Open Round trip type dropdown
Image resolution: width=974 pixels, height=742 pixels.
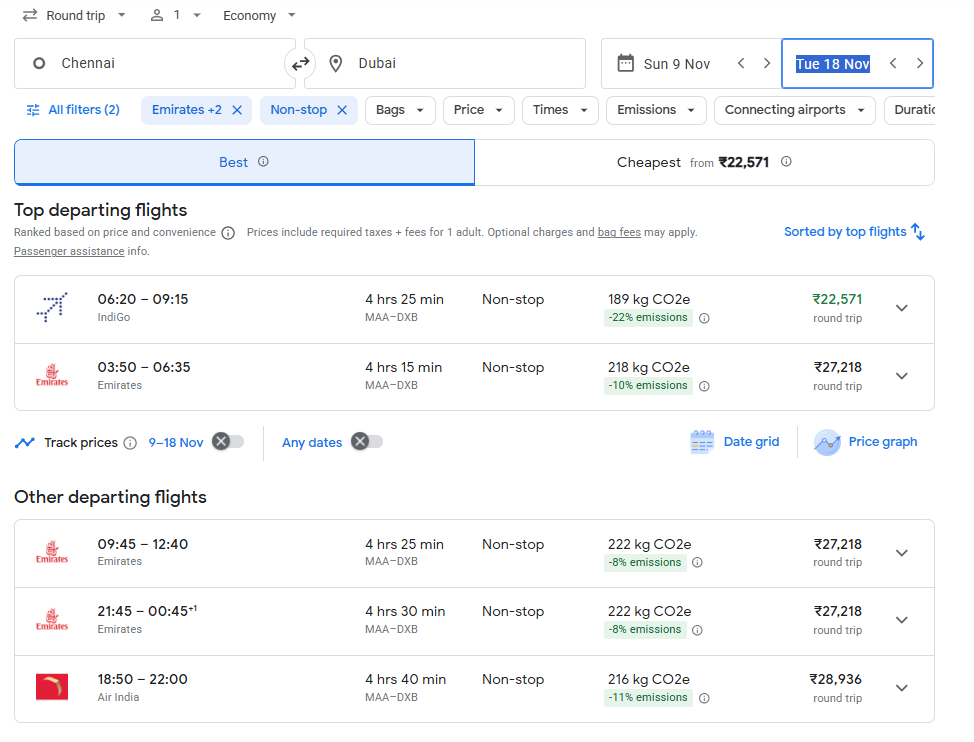click(75, 16)
